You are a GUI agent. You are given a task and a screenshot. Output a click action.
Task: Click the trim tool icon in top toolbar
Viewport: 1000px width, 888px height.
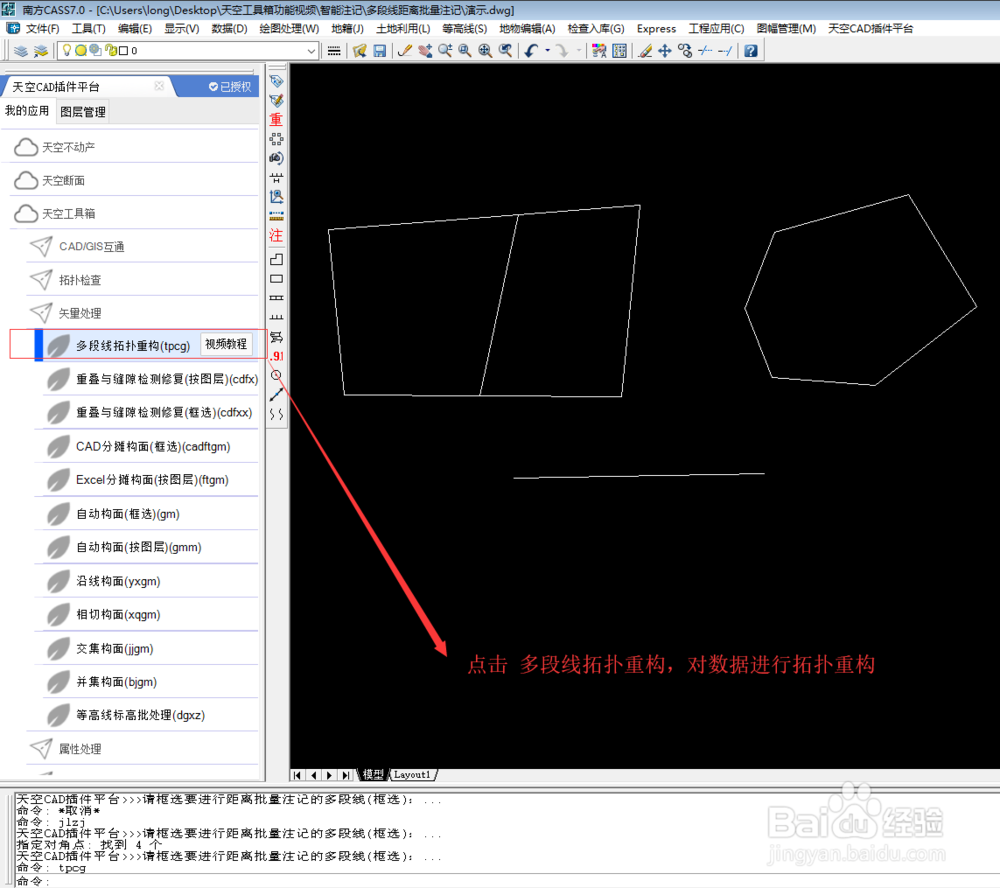pyautogui.click(x=705, y=51)
